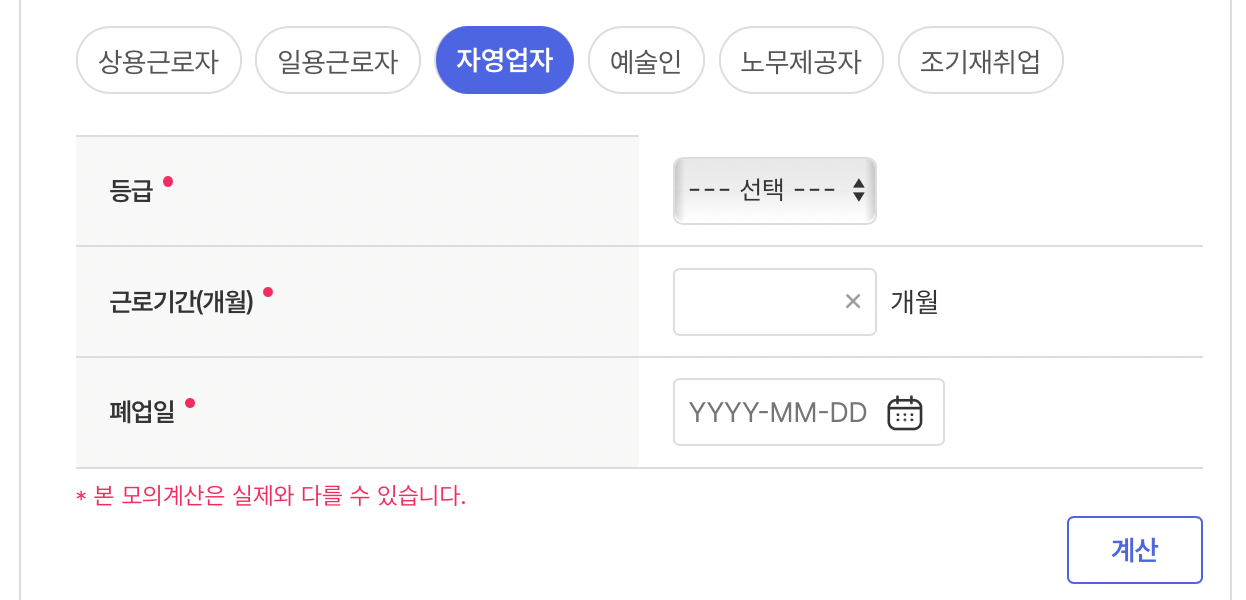Switch to the 노무제공자 tab
The width and height of the screenshot is (1246, 600).
(800, 60)
